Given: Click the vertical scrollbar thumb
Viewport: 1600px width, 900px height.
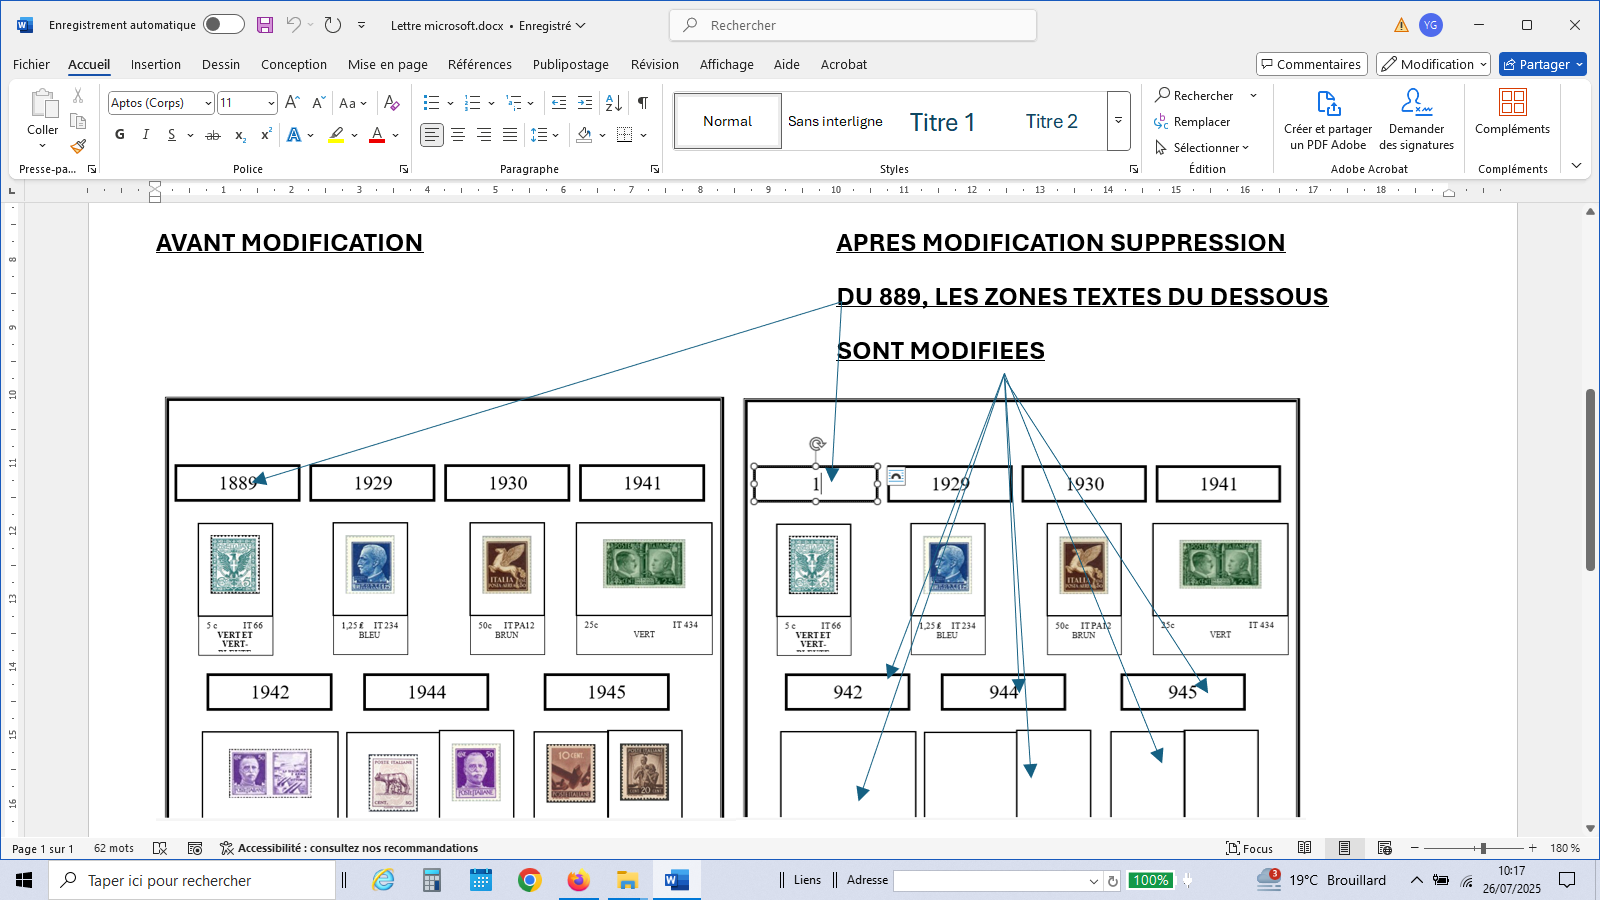Looking at the screenshot, I should [x=1590, y=480].
